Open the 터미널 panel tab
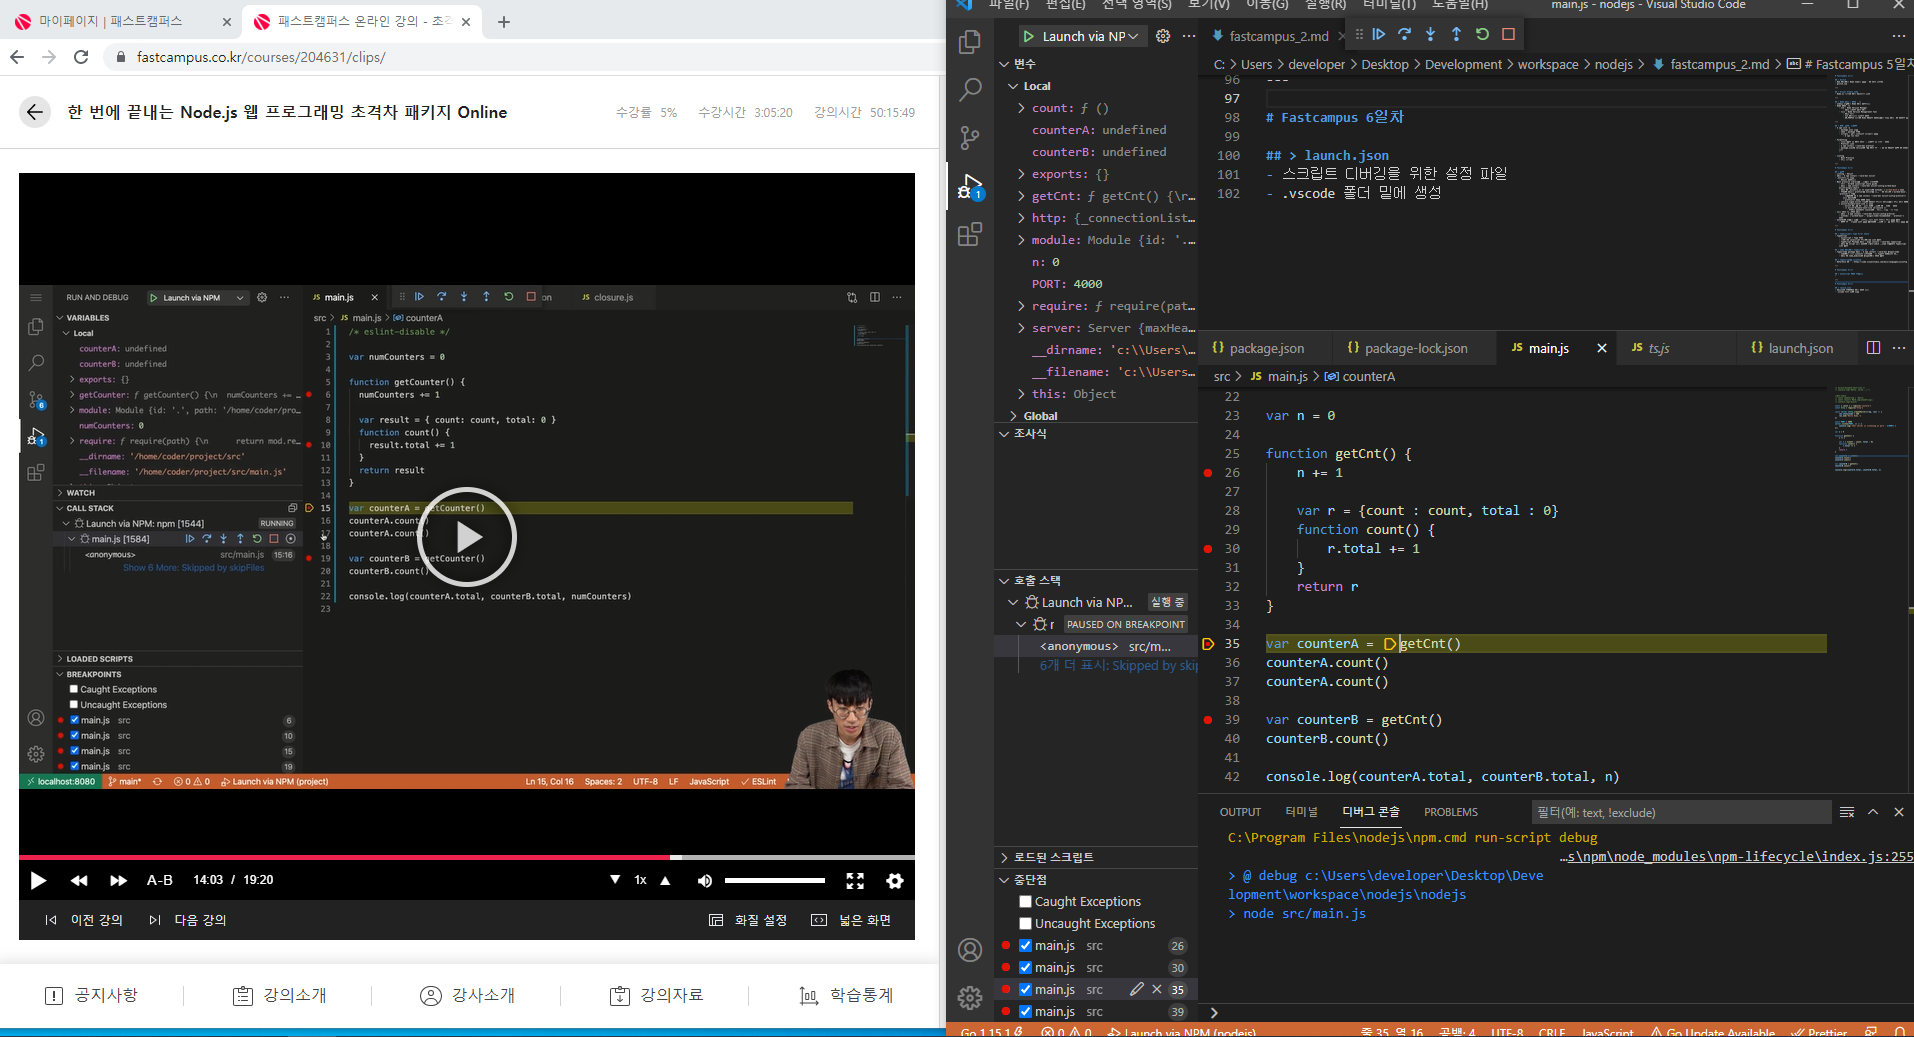Image resolution: width=1914 pixels, height=1037 pixels. coord(1301,812)
